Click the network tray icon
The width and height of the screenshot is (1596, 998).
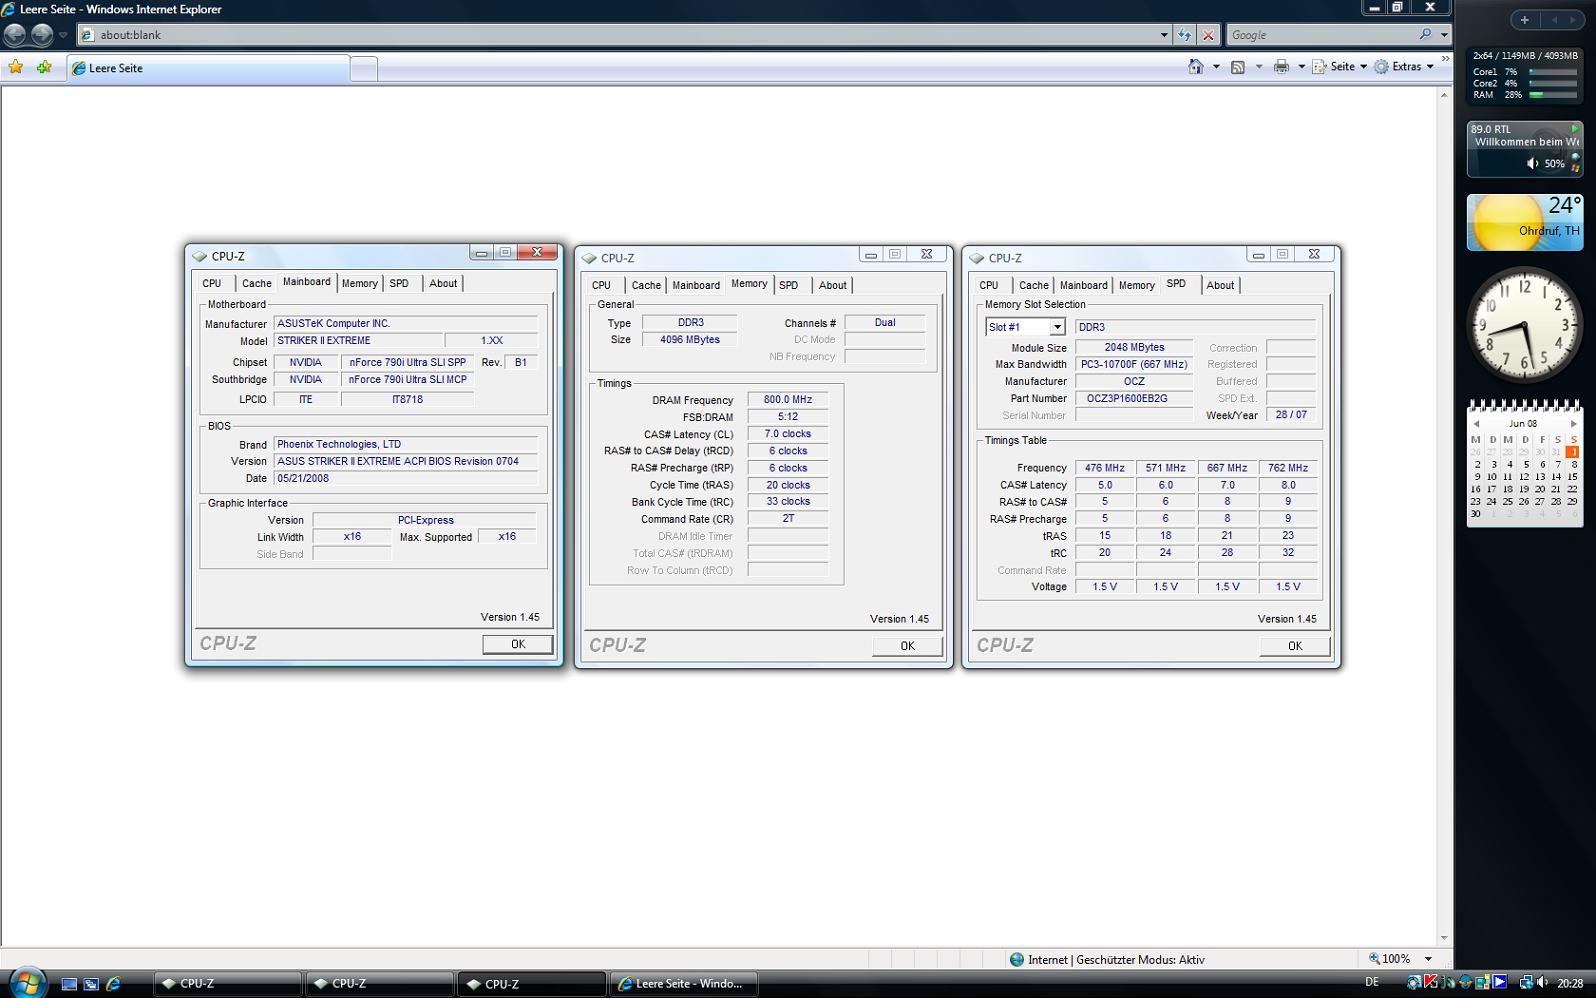1526,983
